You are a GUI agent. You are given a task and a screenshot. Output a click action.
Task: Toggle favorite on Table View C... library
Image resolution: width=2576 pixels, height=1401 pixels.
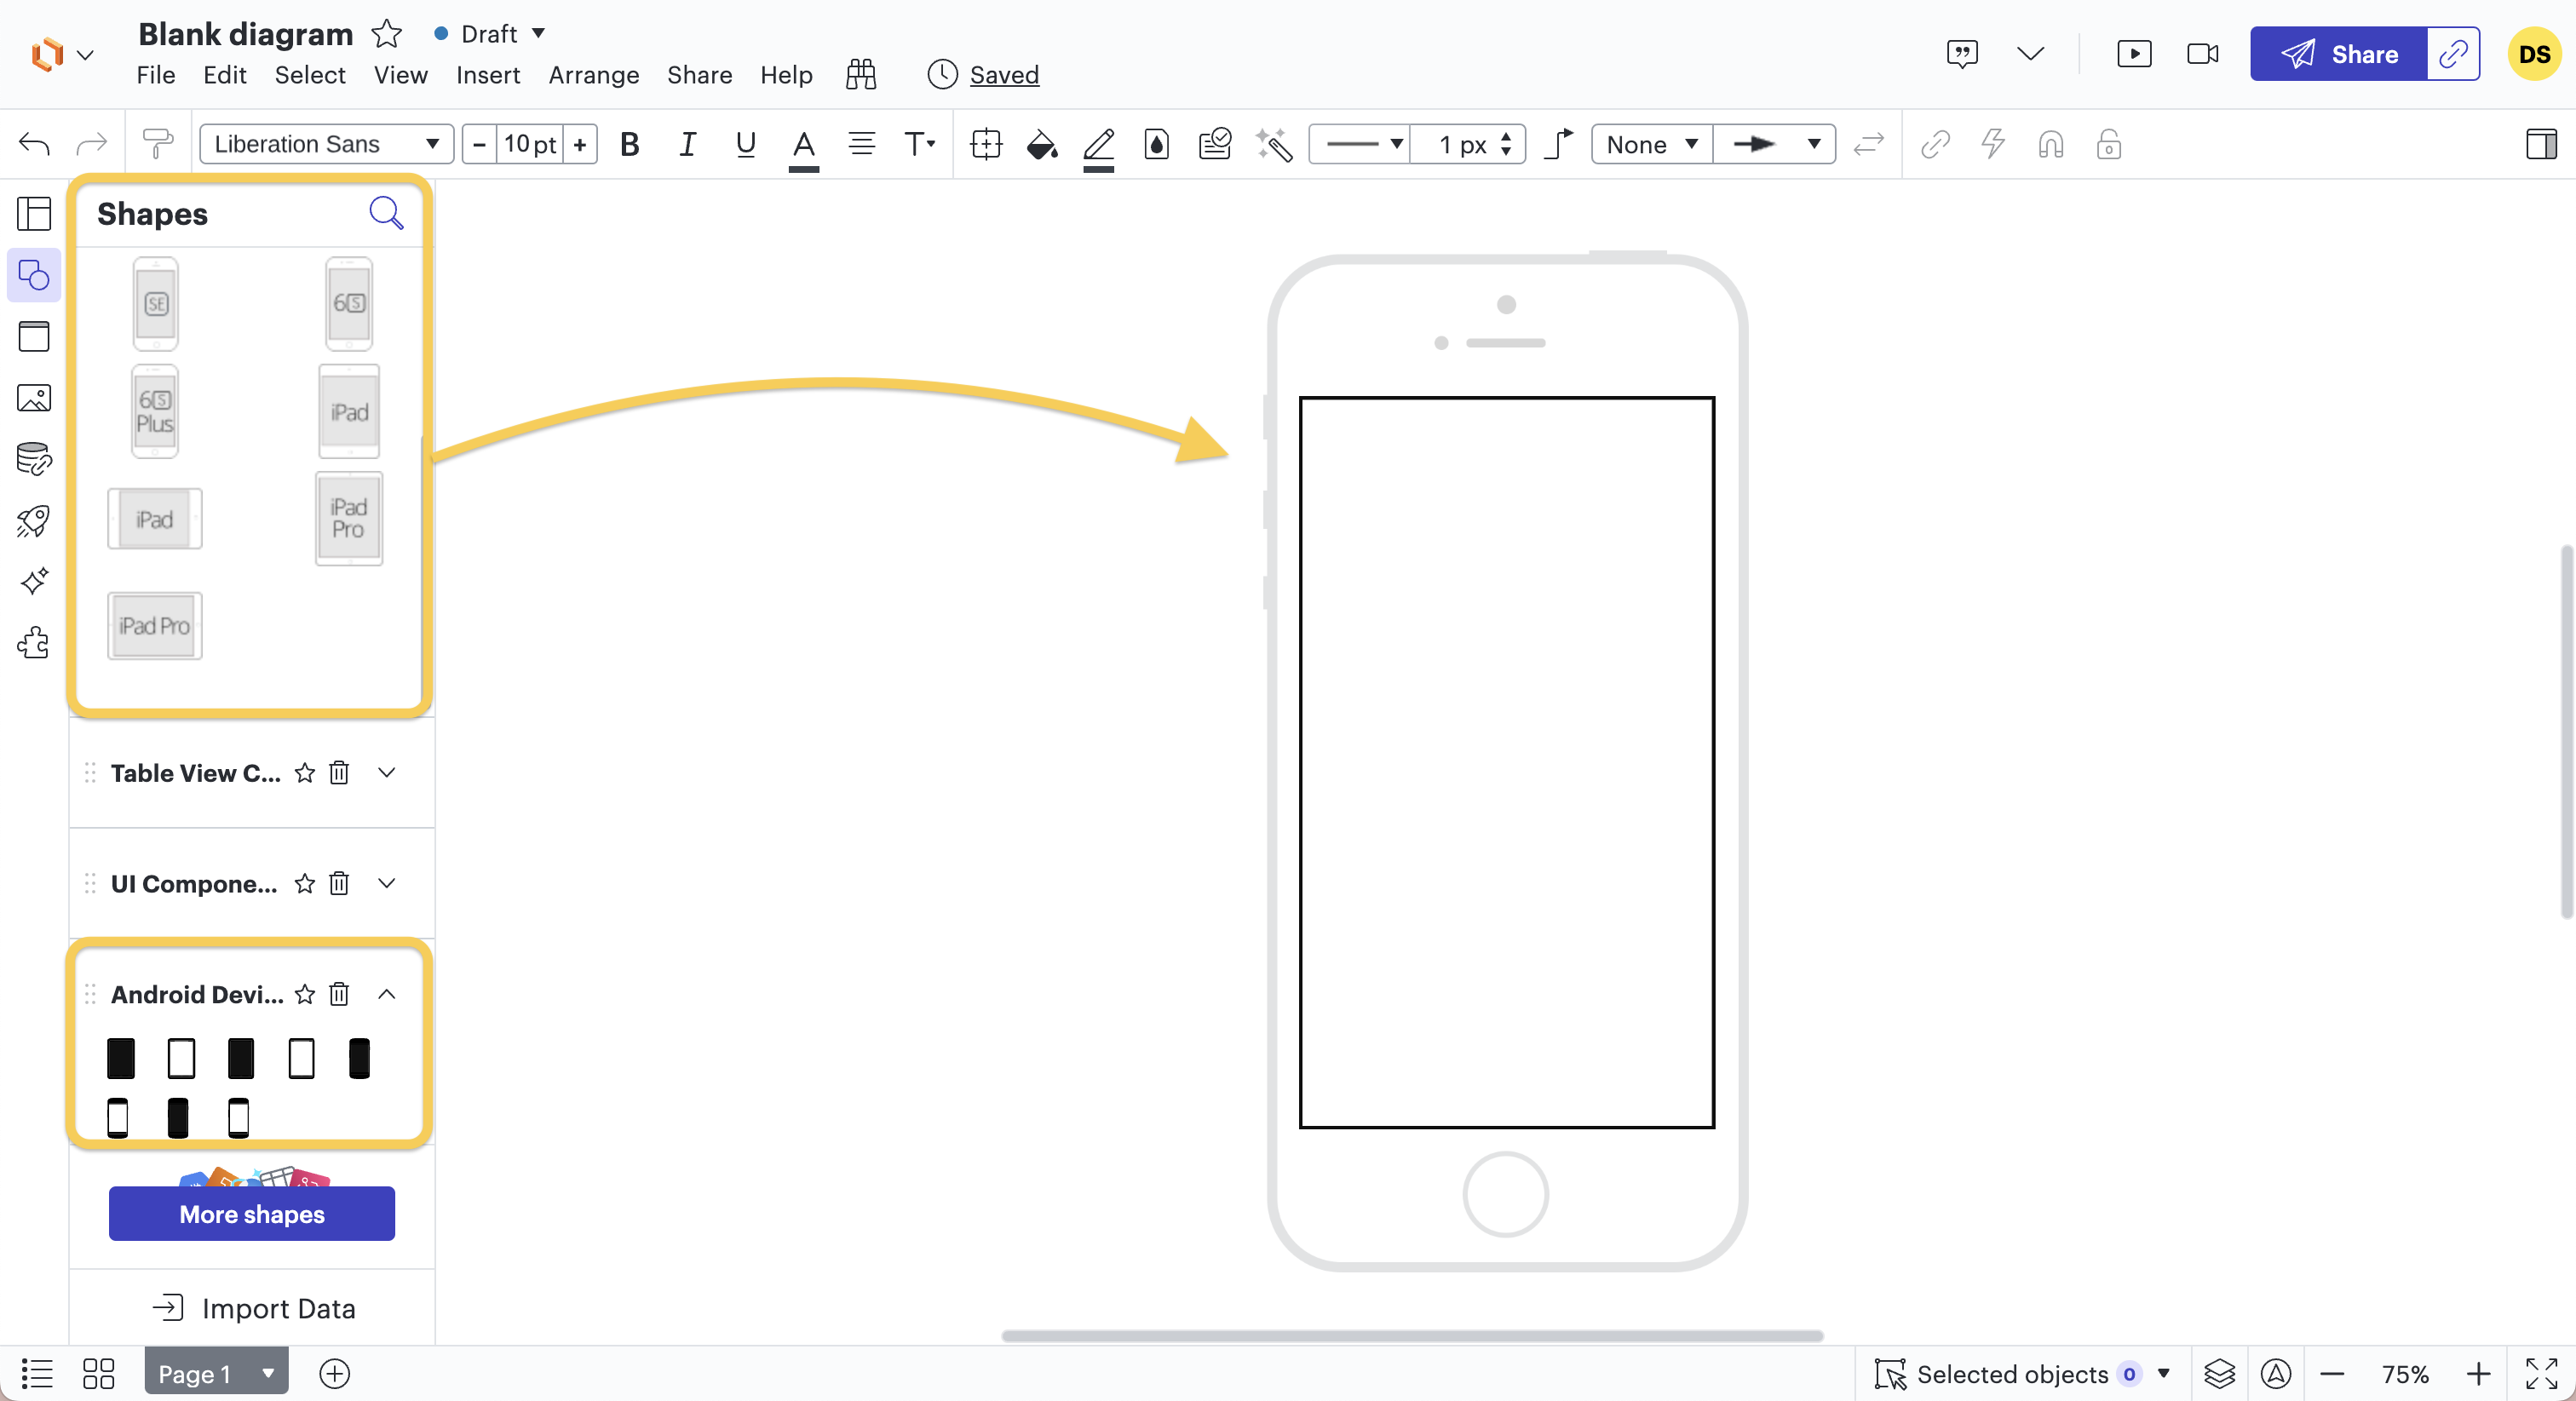click(x=303, y=772)
